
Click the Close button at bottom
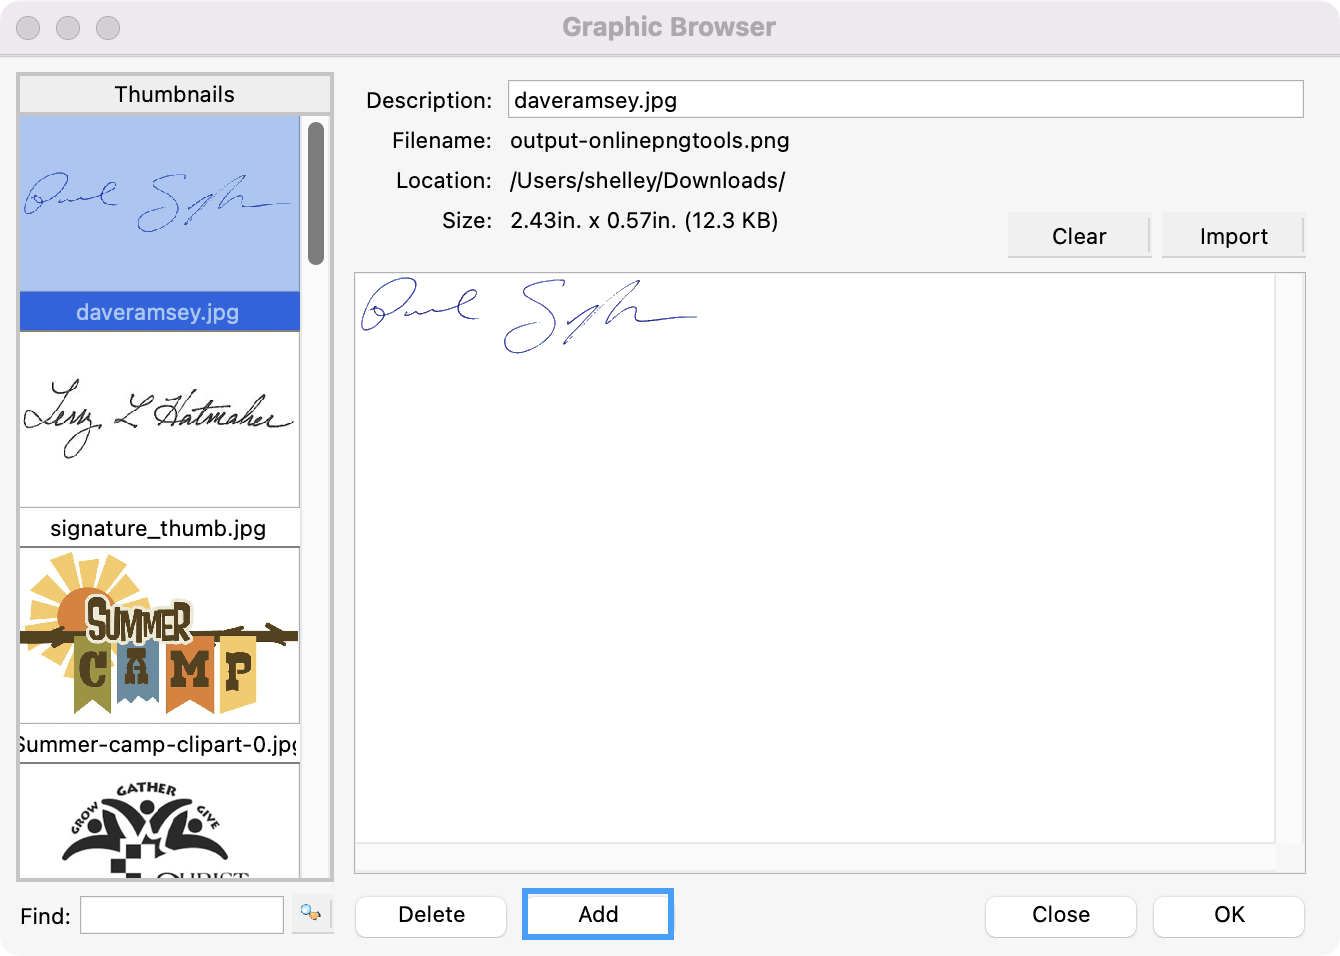tap(1060, 915)
